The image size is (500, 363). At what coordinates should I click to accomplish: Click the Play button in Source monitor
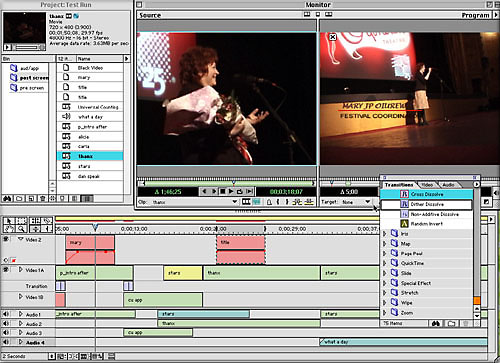pyautogui.click(x=231, y=191)
